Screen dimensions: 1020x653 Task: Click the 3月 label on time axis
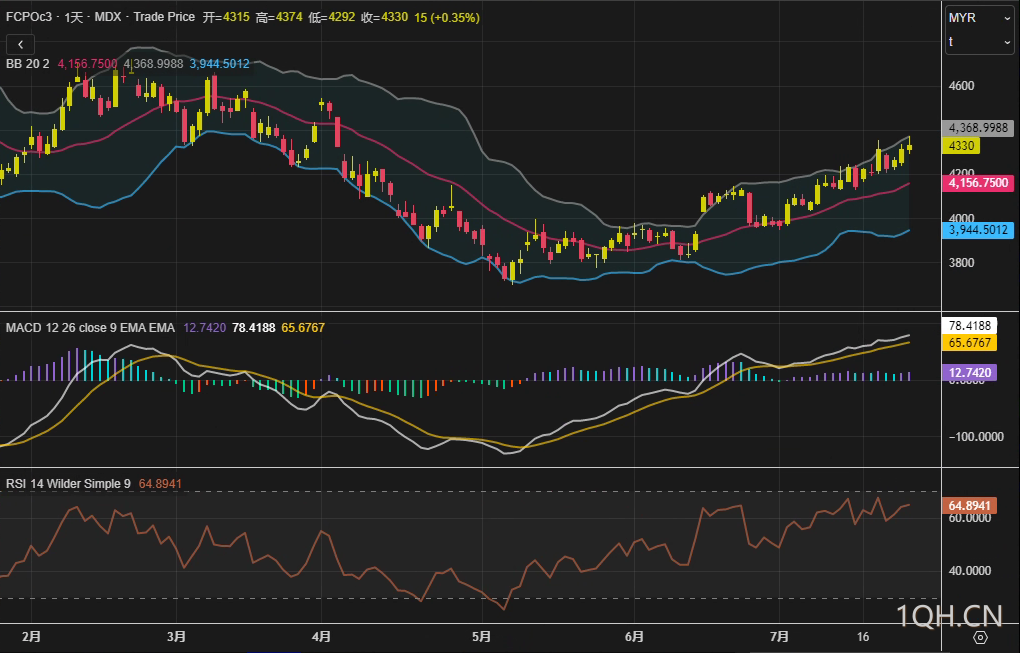point(177,636)
